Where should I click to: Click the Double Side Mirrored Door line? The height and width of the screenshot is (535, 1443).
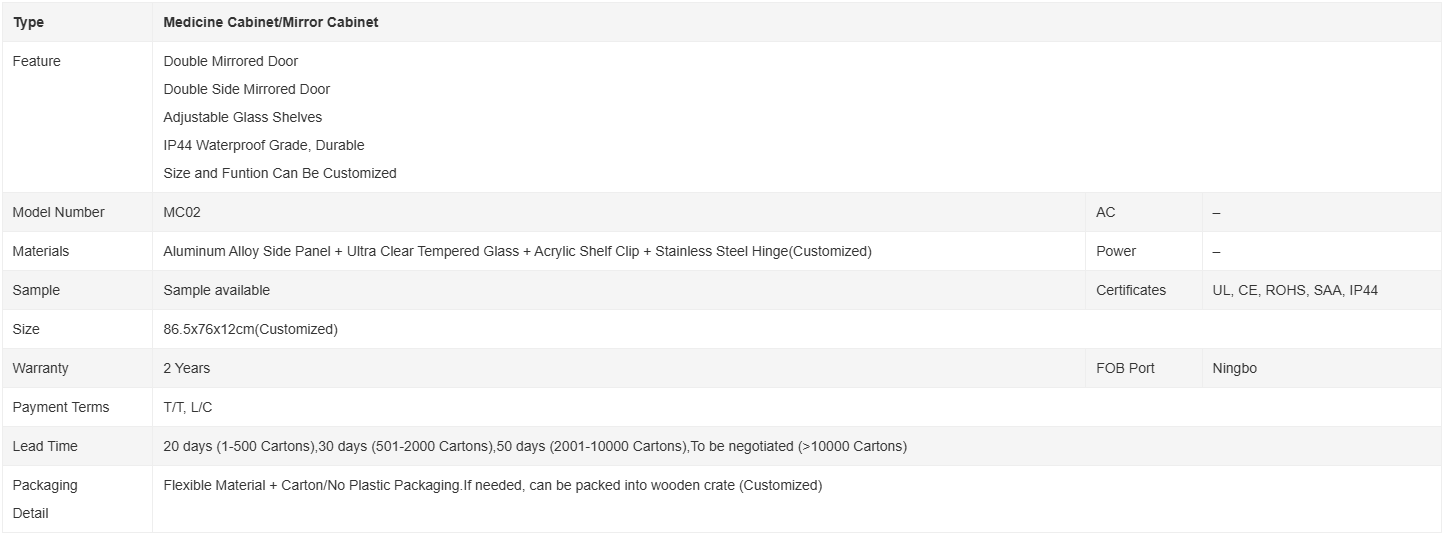247,89
